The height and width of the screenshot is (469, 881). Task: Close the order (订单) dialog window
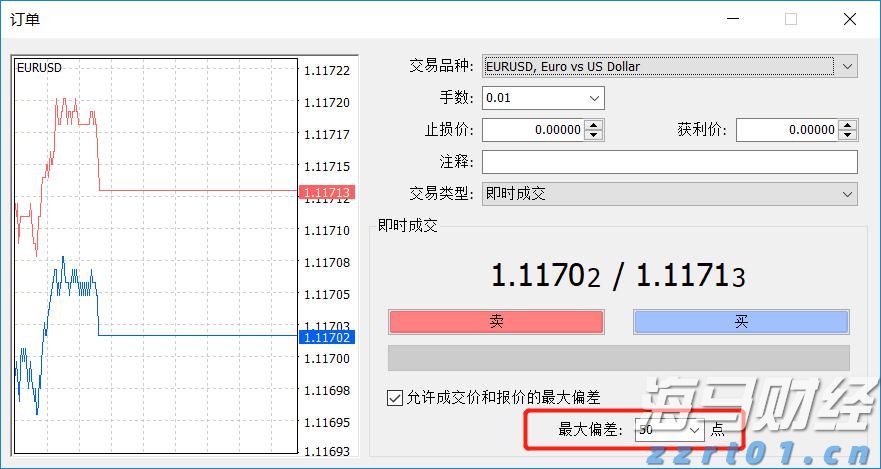849,19
